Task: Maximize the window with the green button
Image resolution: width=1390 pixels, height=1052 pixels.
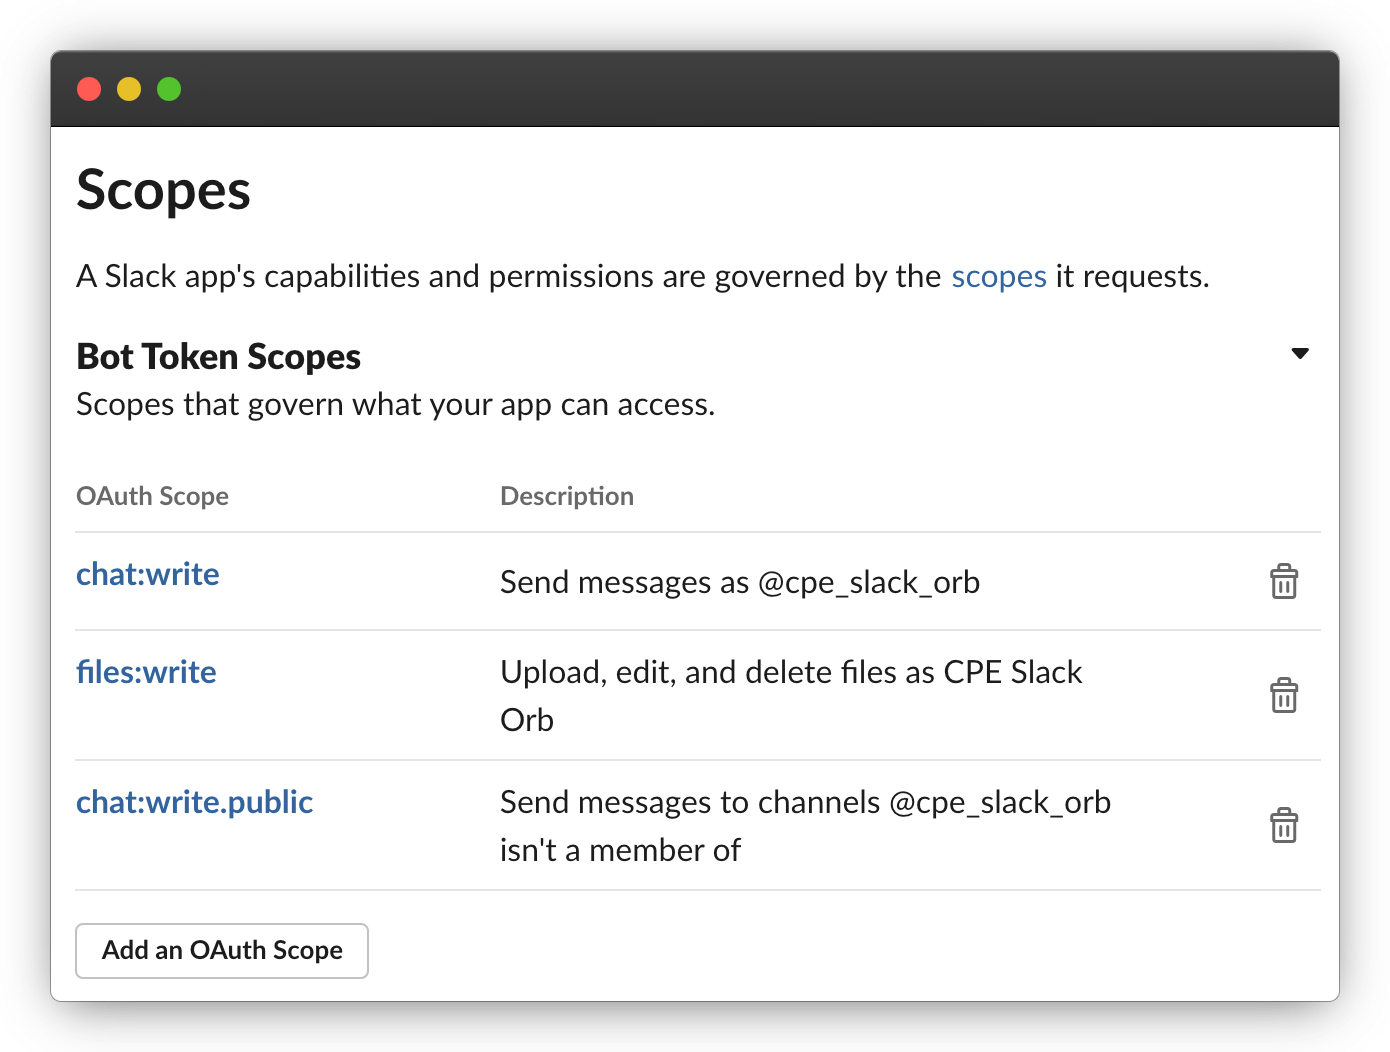Action: coord(169,89)
